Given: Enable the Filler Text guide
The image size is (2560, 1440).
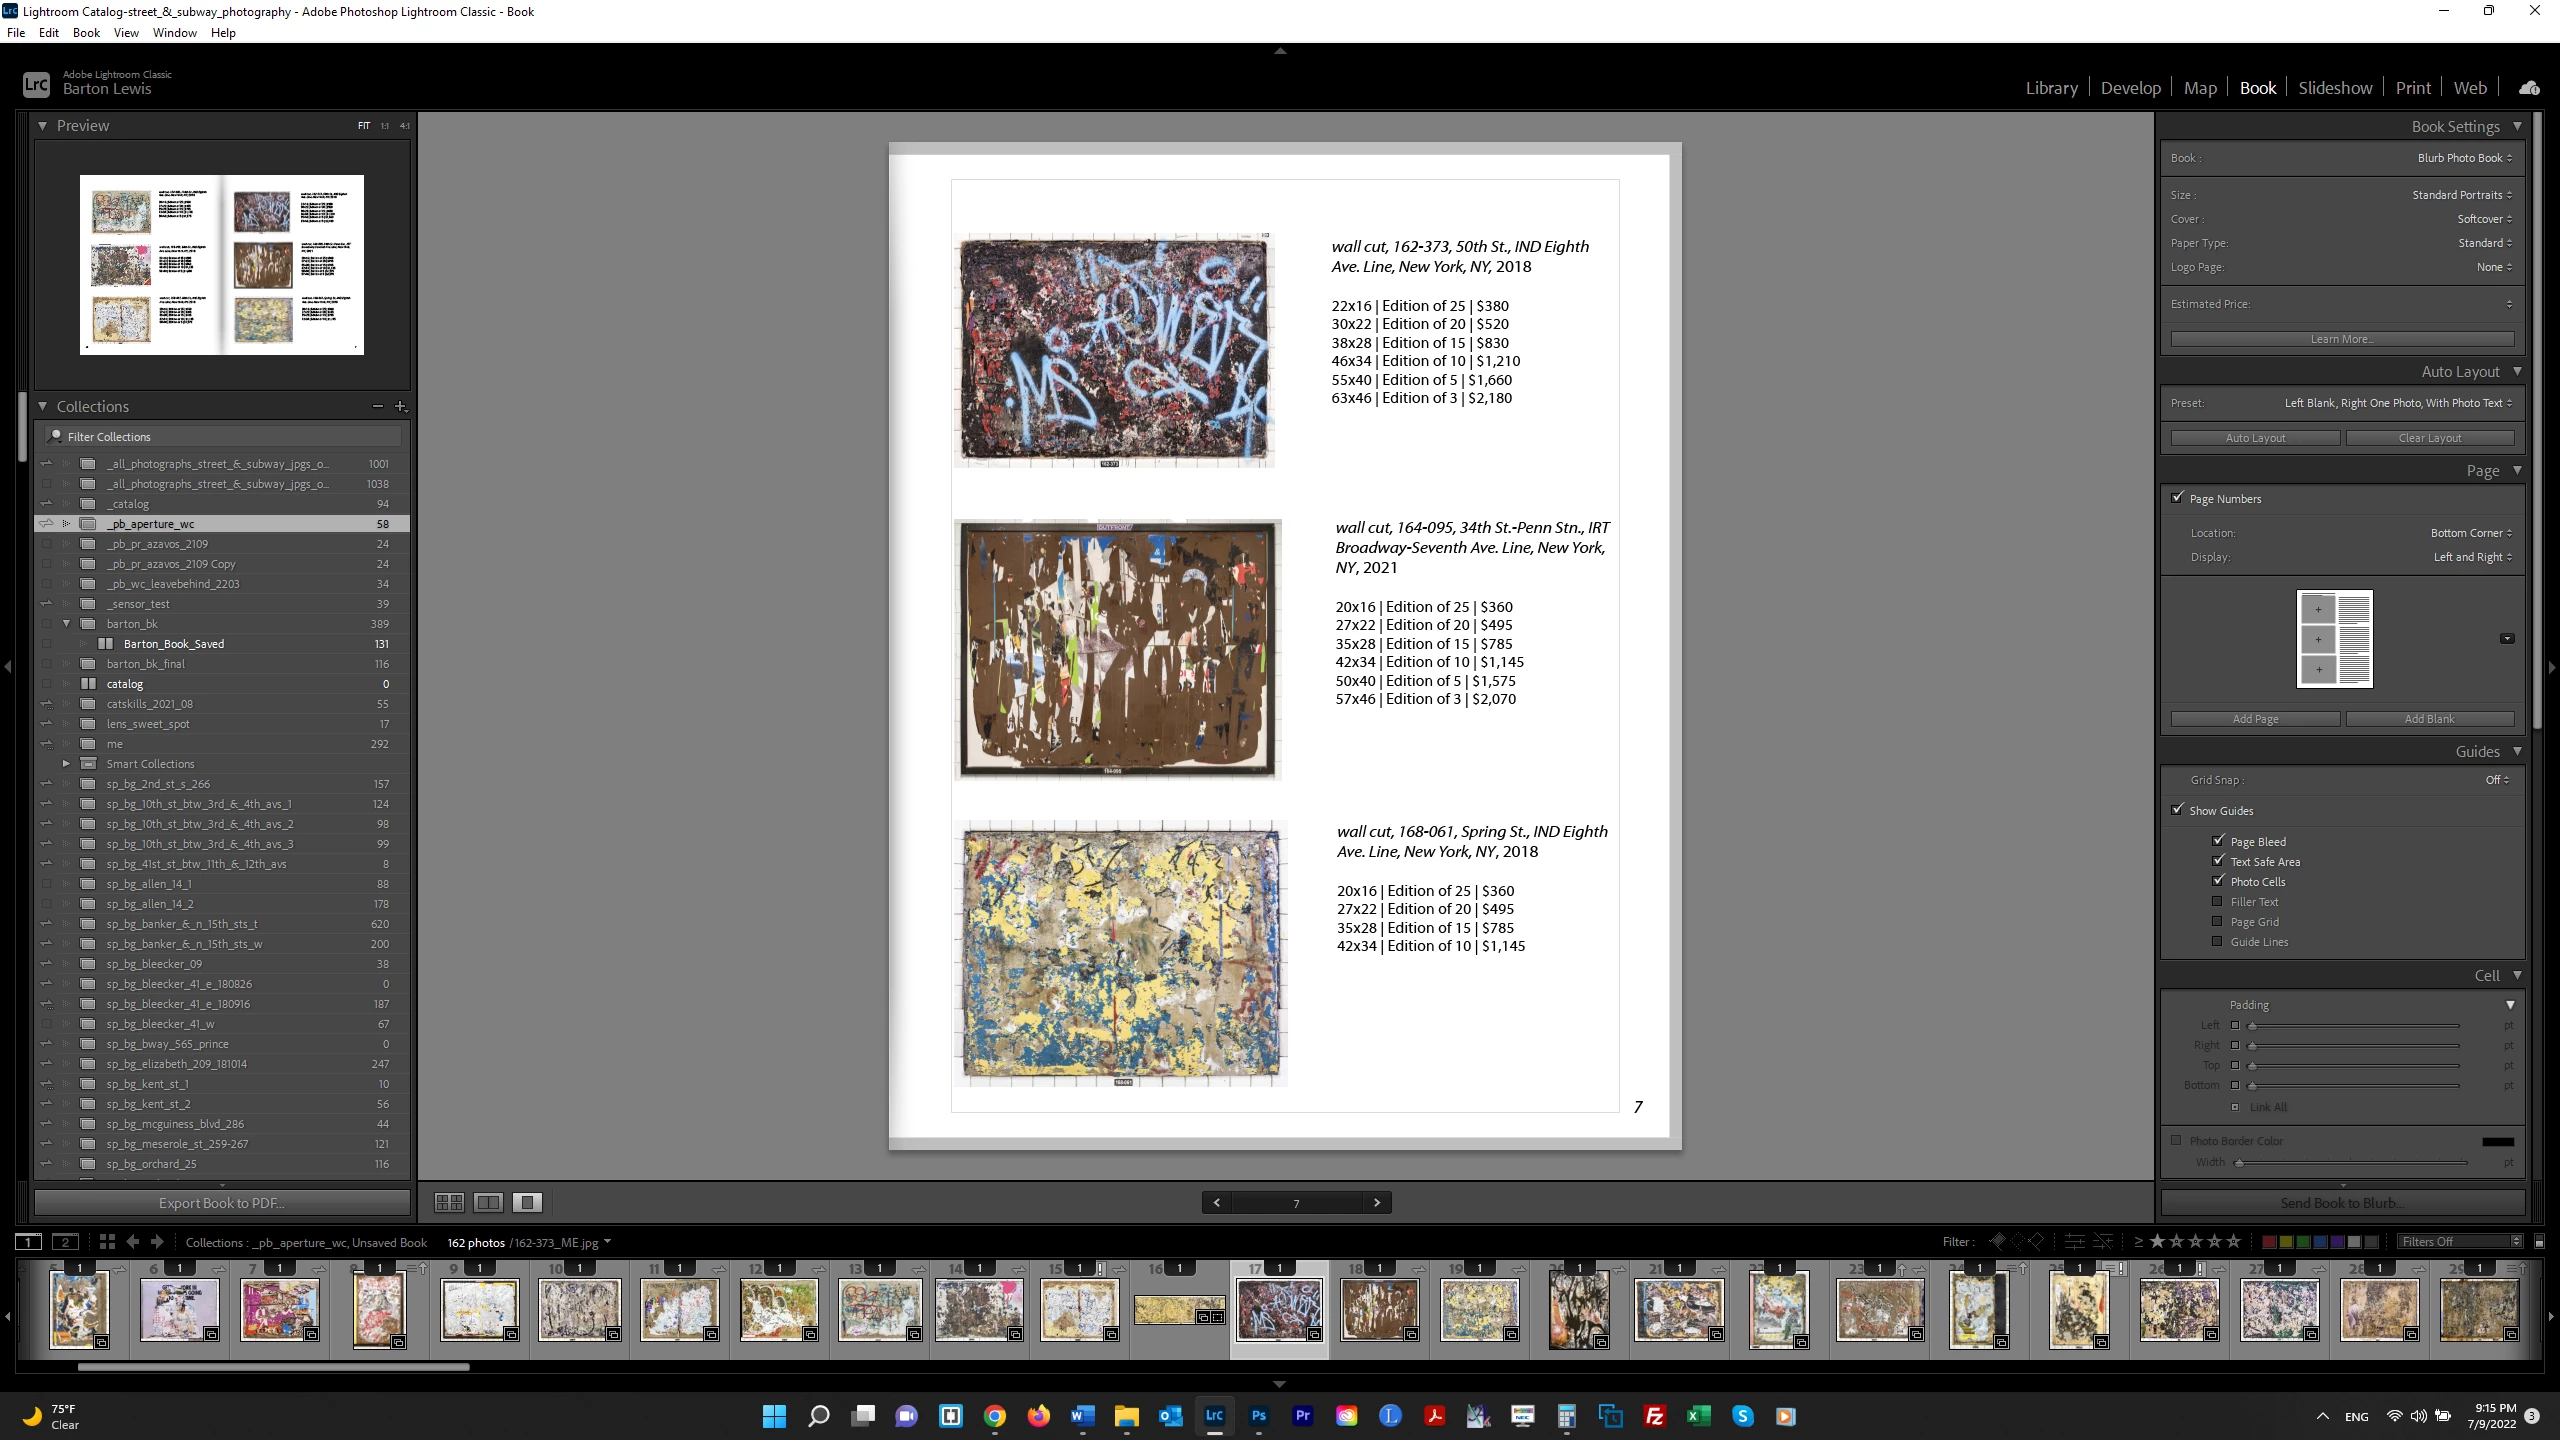Looking at the screenshot, I should point(2217,901).
